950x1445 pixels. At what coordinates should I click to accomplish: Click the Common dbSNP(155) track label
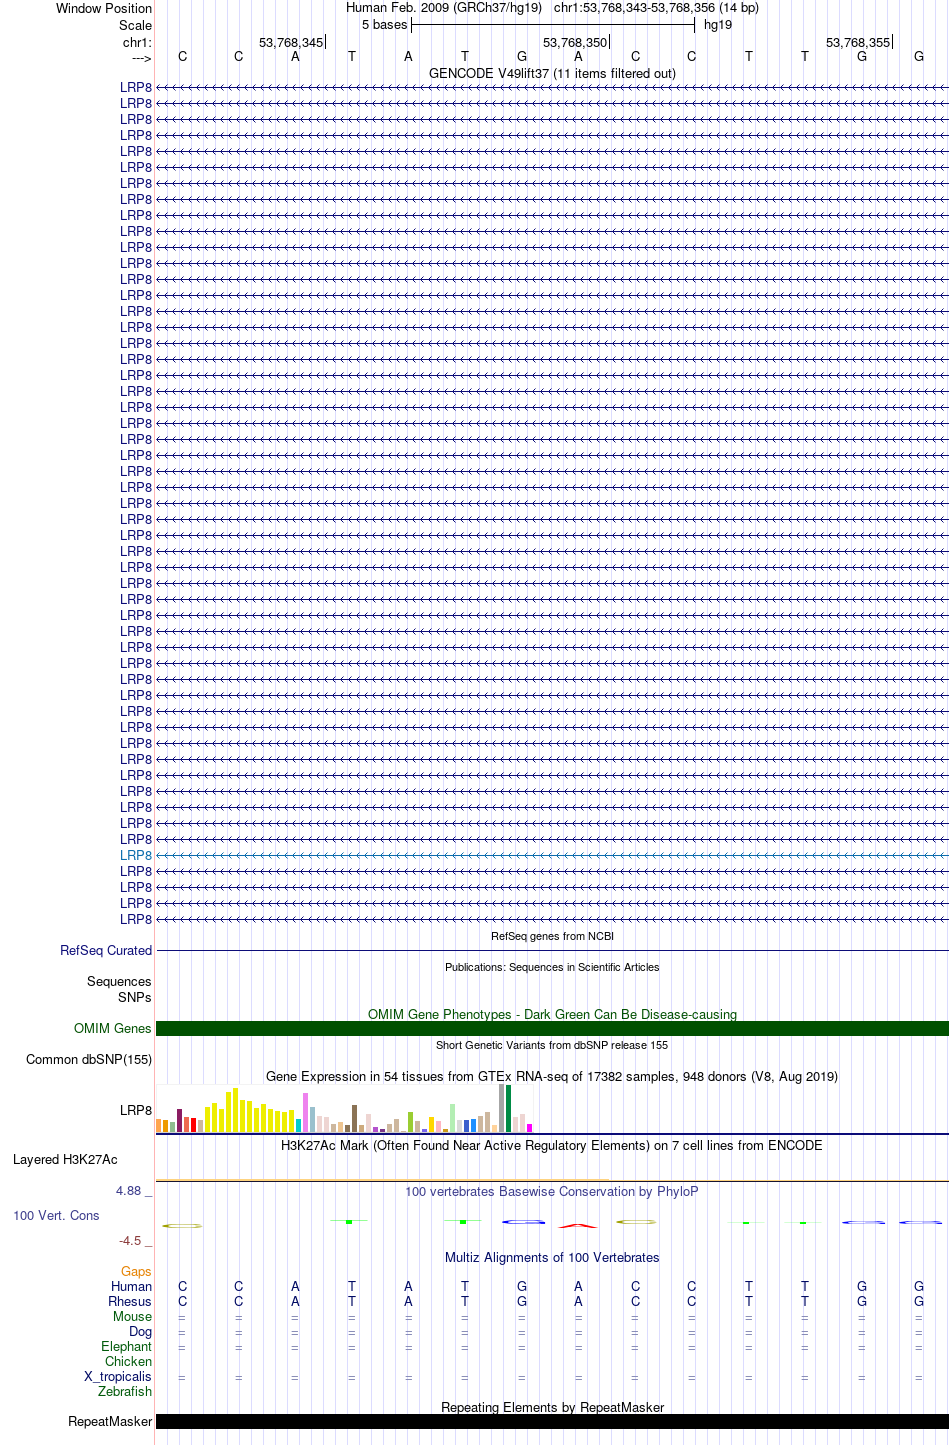89,1060
